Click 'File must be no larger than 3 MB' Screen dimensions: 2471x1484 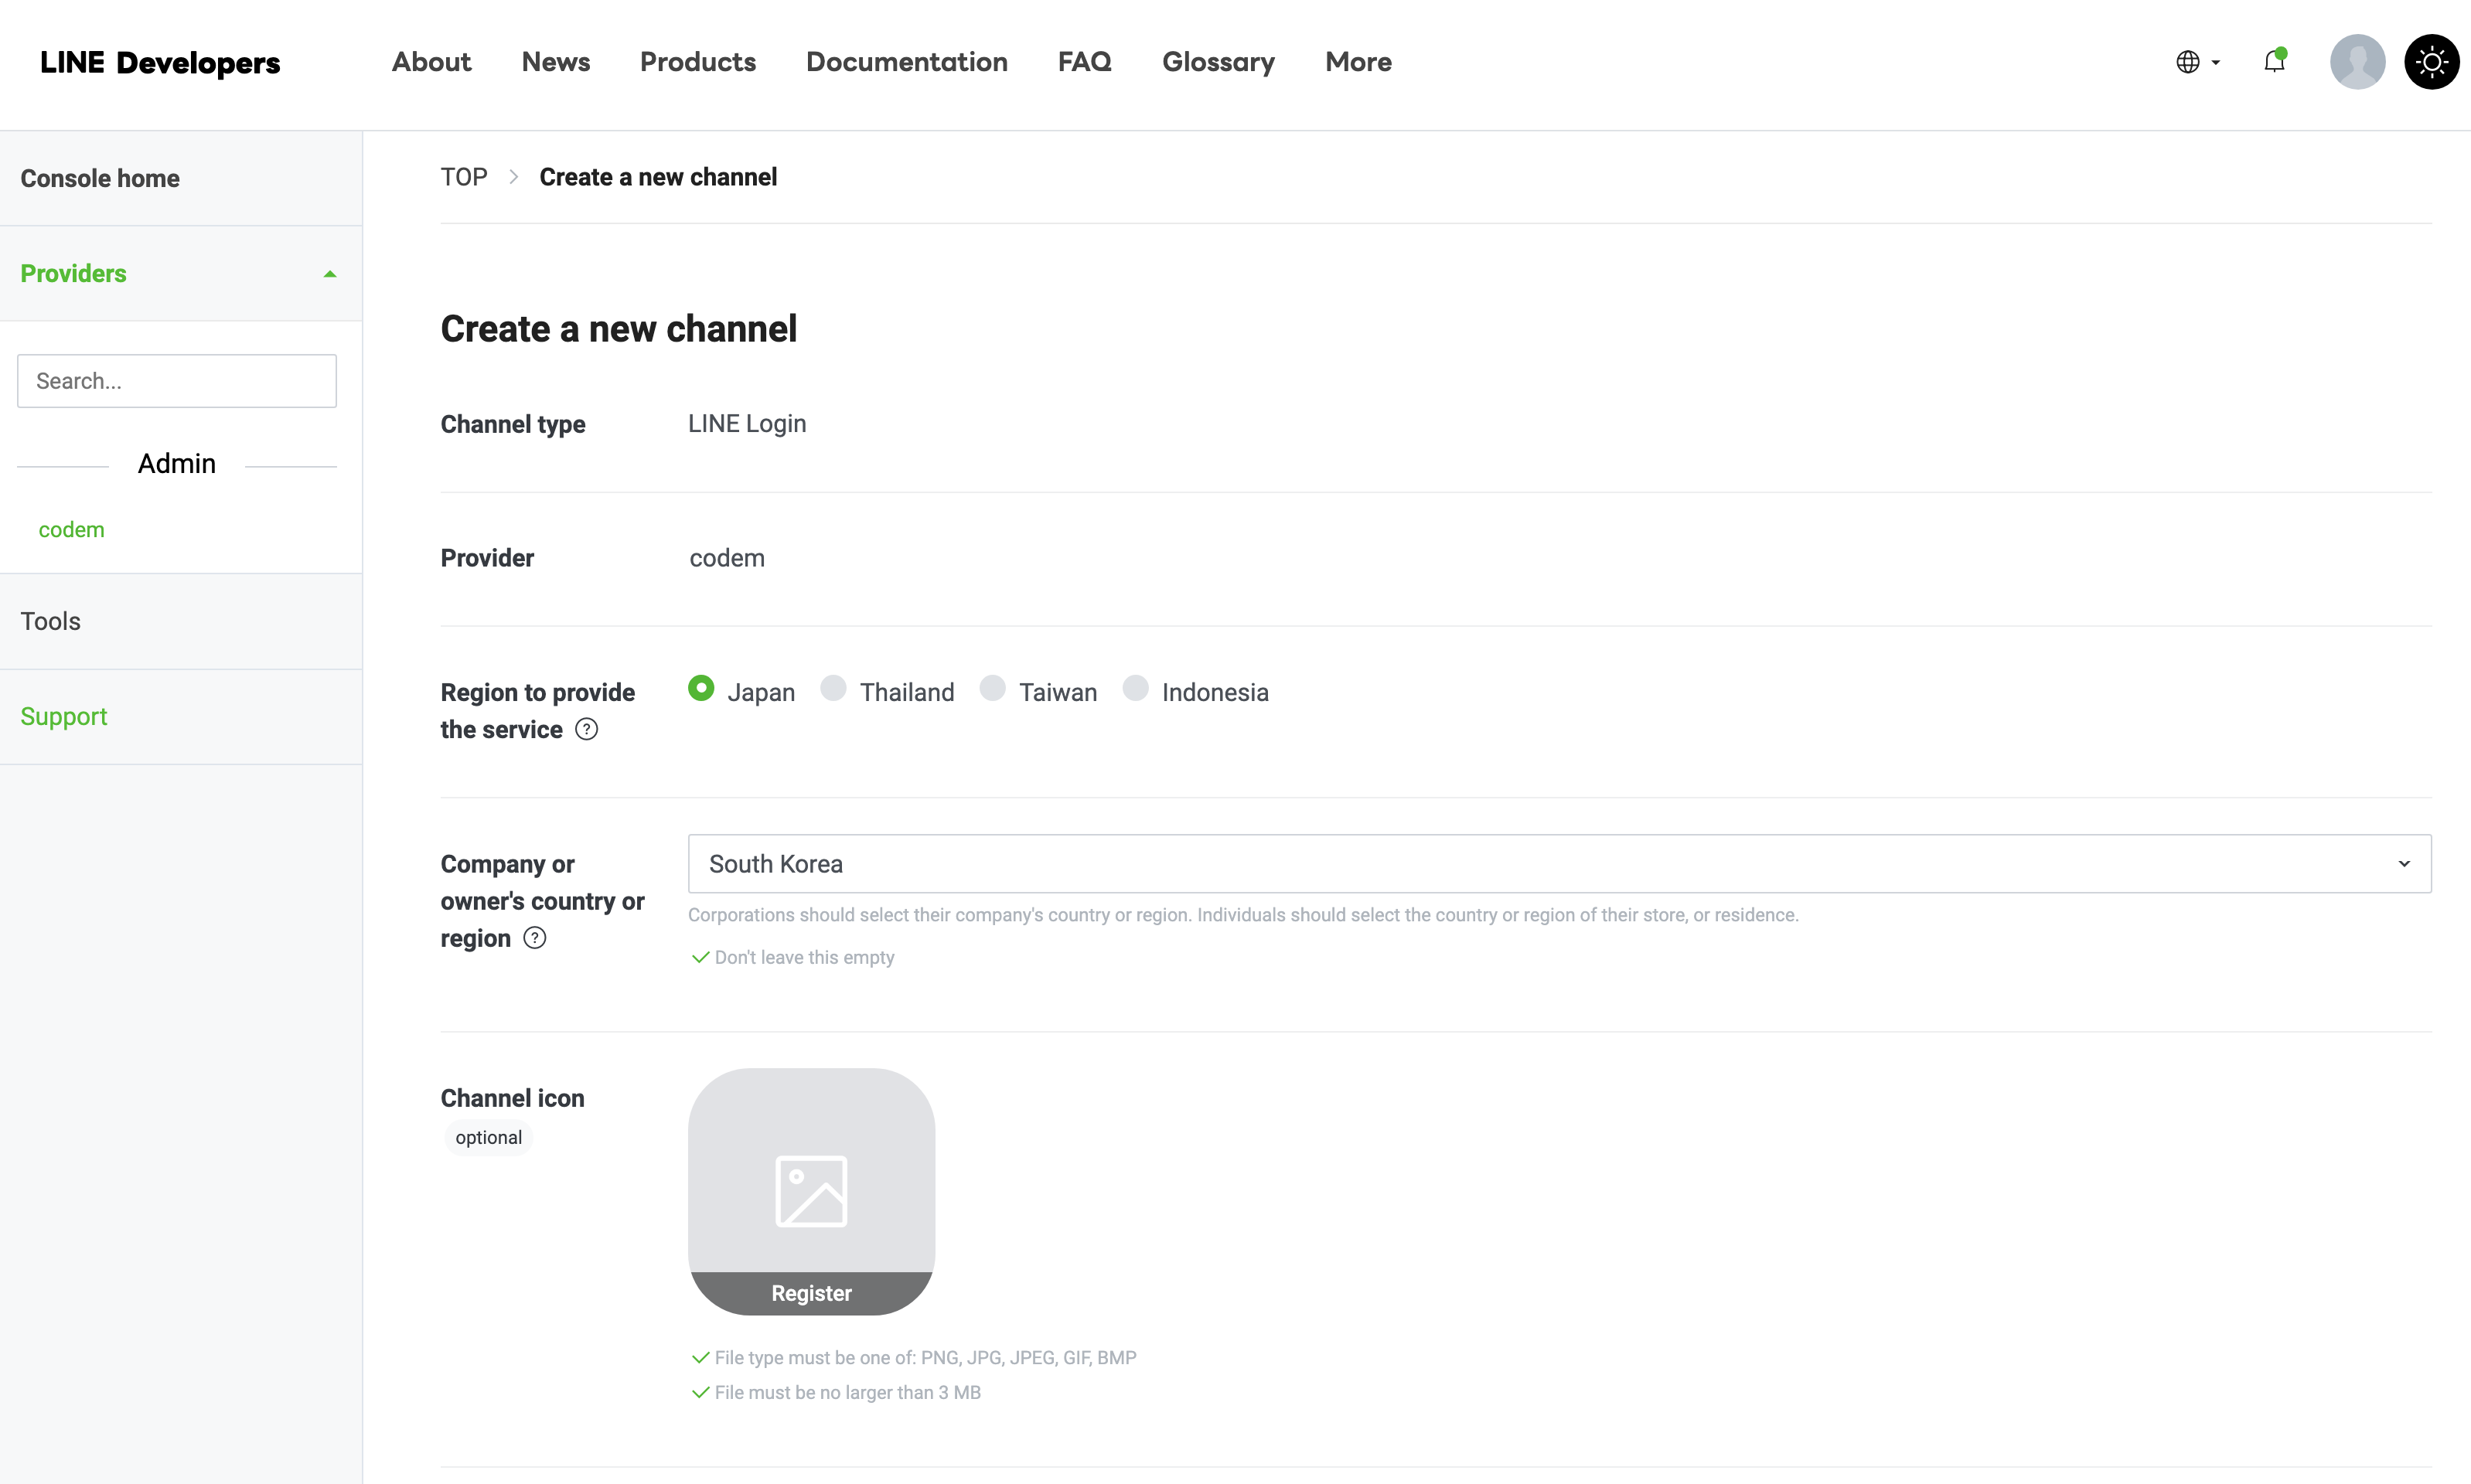(847, 1393)
